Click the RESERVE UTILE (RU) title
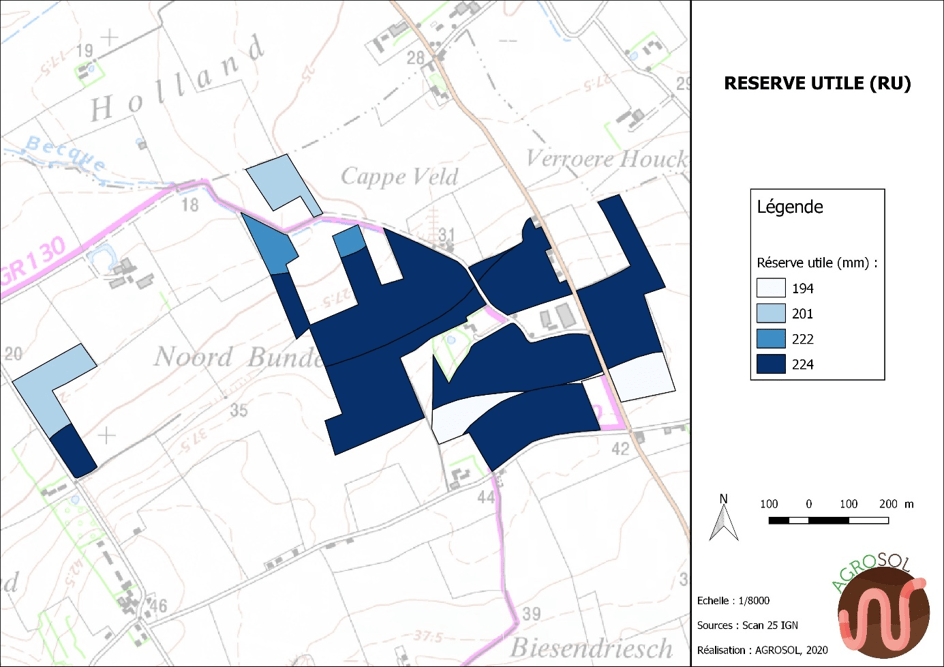Image resolution: width=944 pixels, height=667 pixels. pyautogui.click(x=817, y=84)
